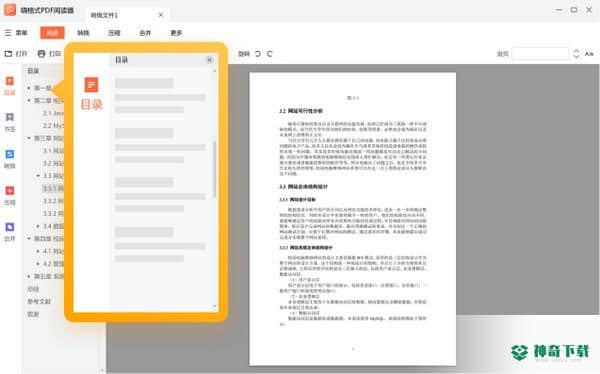Screen dimensions: 600x374
Task: Select outline entry 3.2
Action: (53, 163)
